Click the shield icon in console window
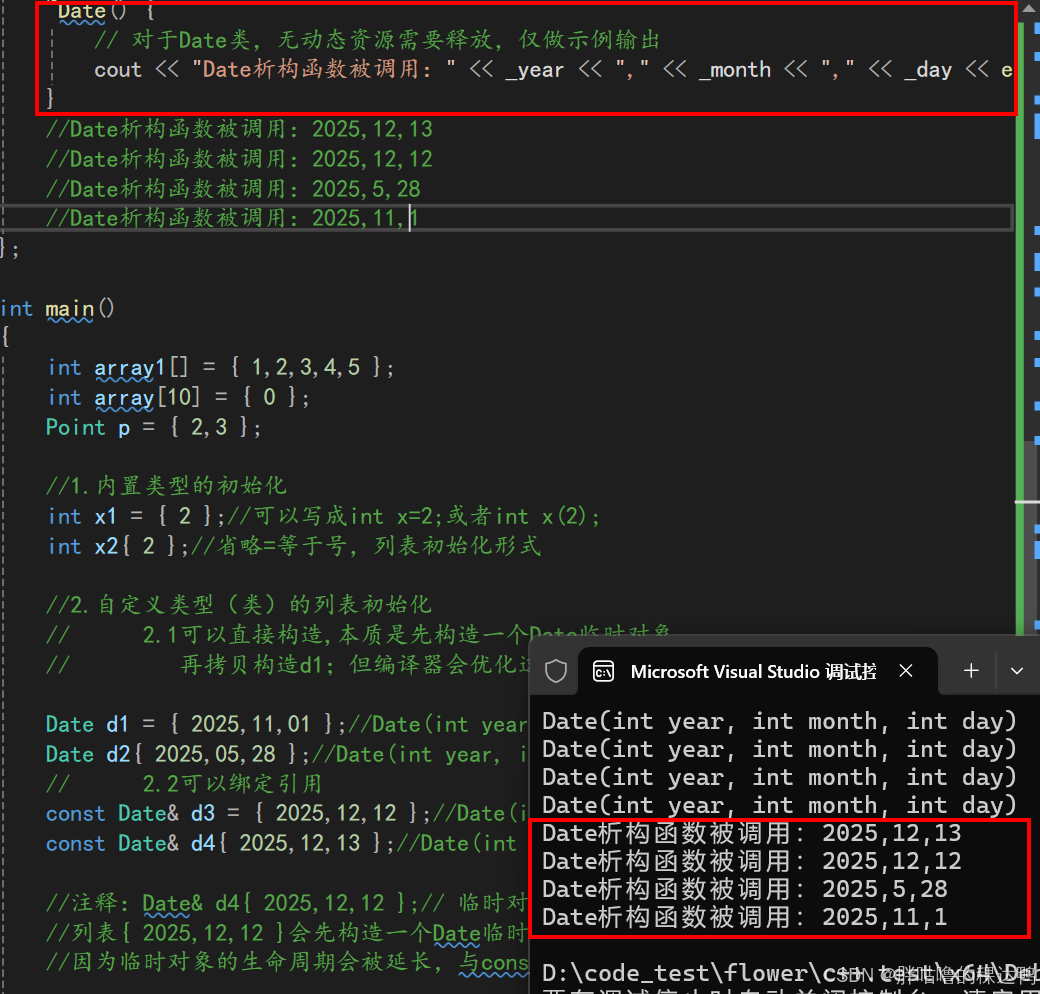The image size is (1040, 994). pos(556,671)
